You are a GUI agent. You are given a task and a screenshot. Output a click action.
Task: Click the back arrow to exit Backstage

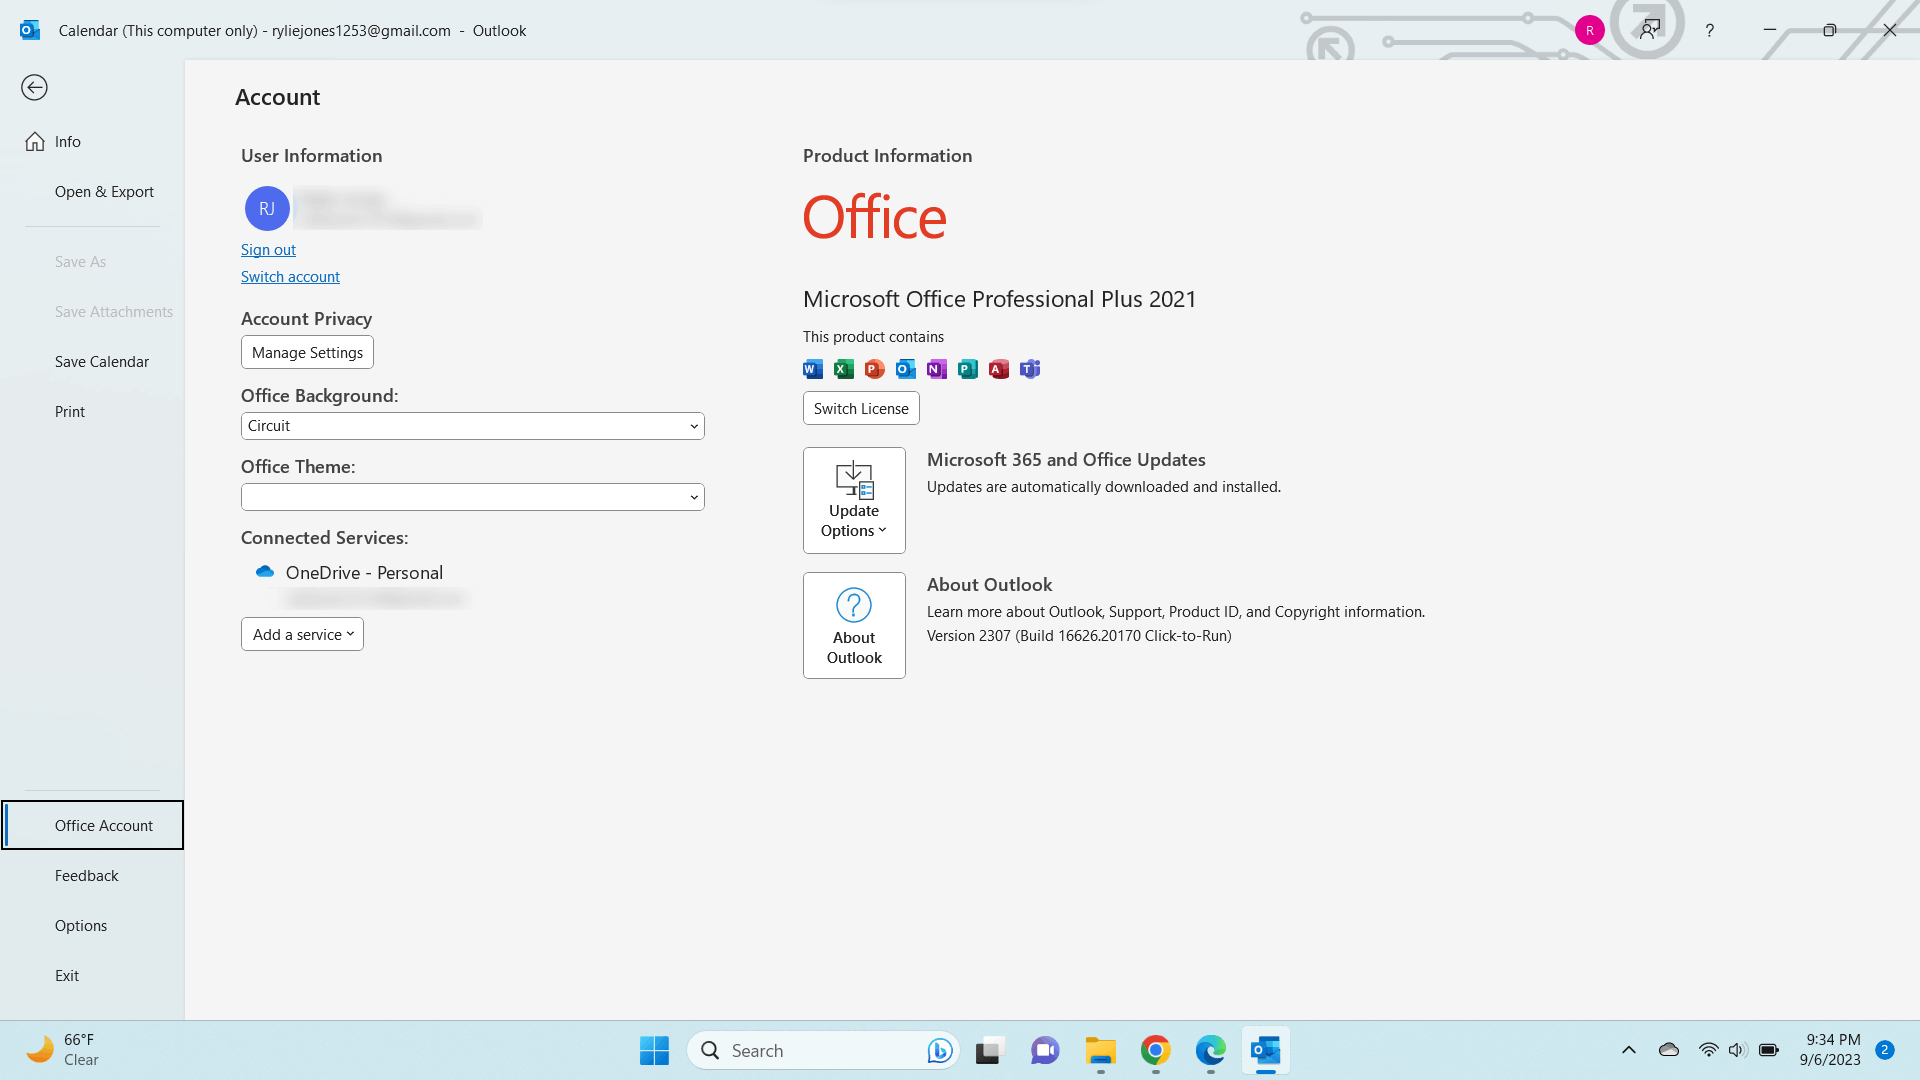34,88
